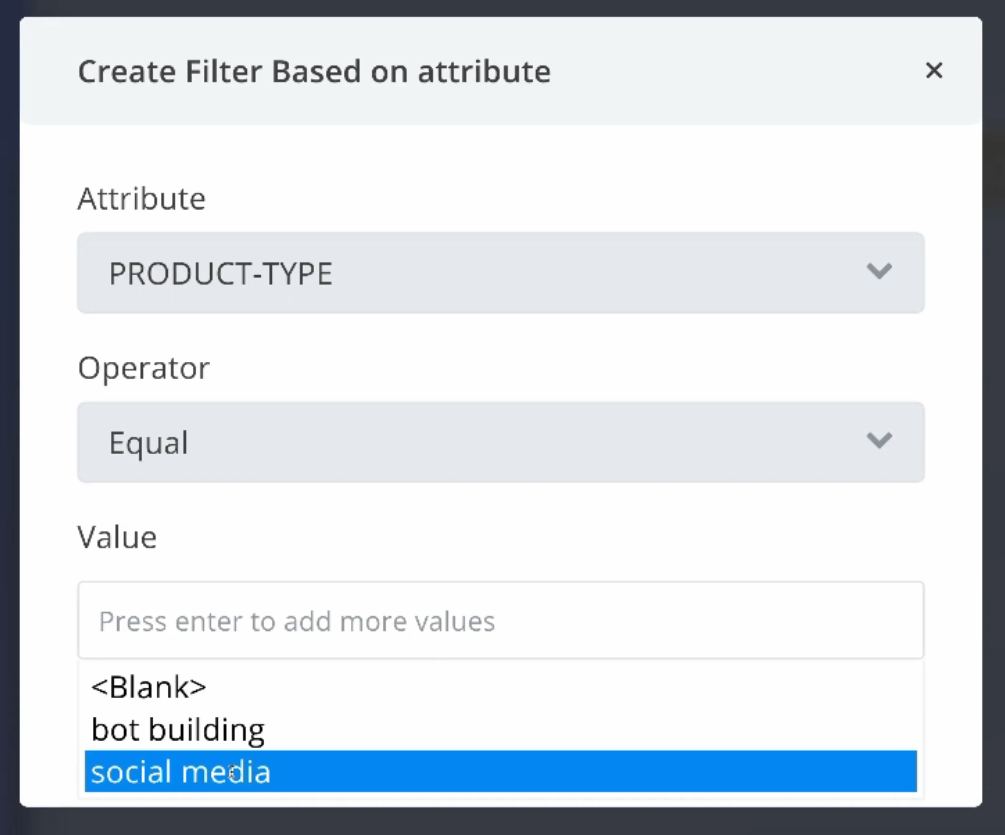The width and height of the screenshot is (1005, 835).
Task: Open the Operator dropdown showing Equal
Action: coord(501,442)
